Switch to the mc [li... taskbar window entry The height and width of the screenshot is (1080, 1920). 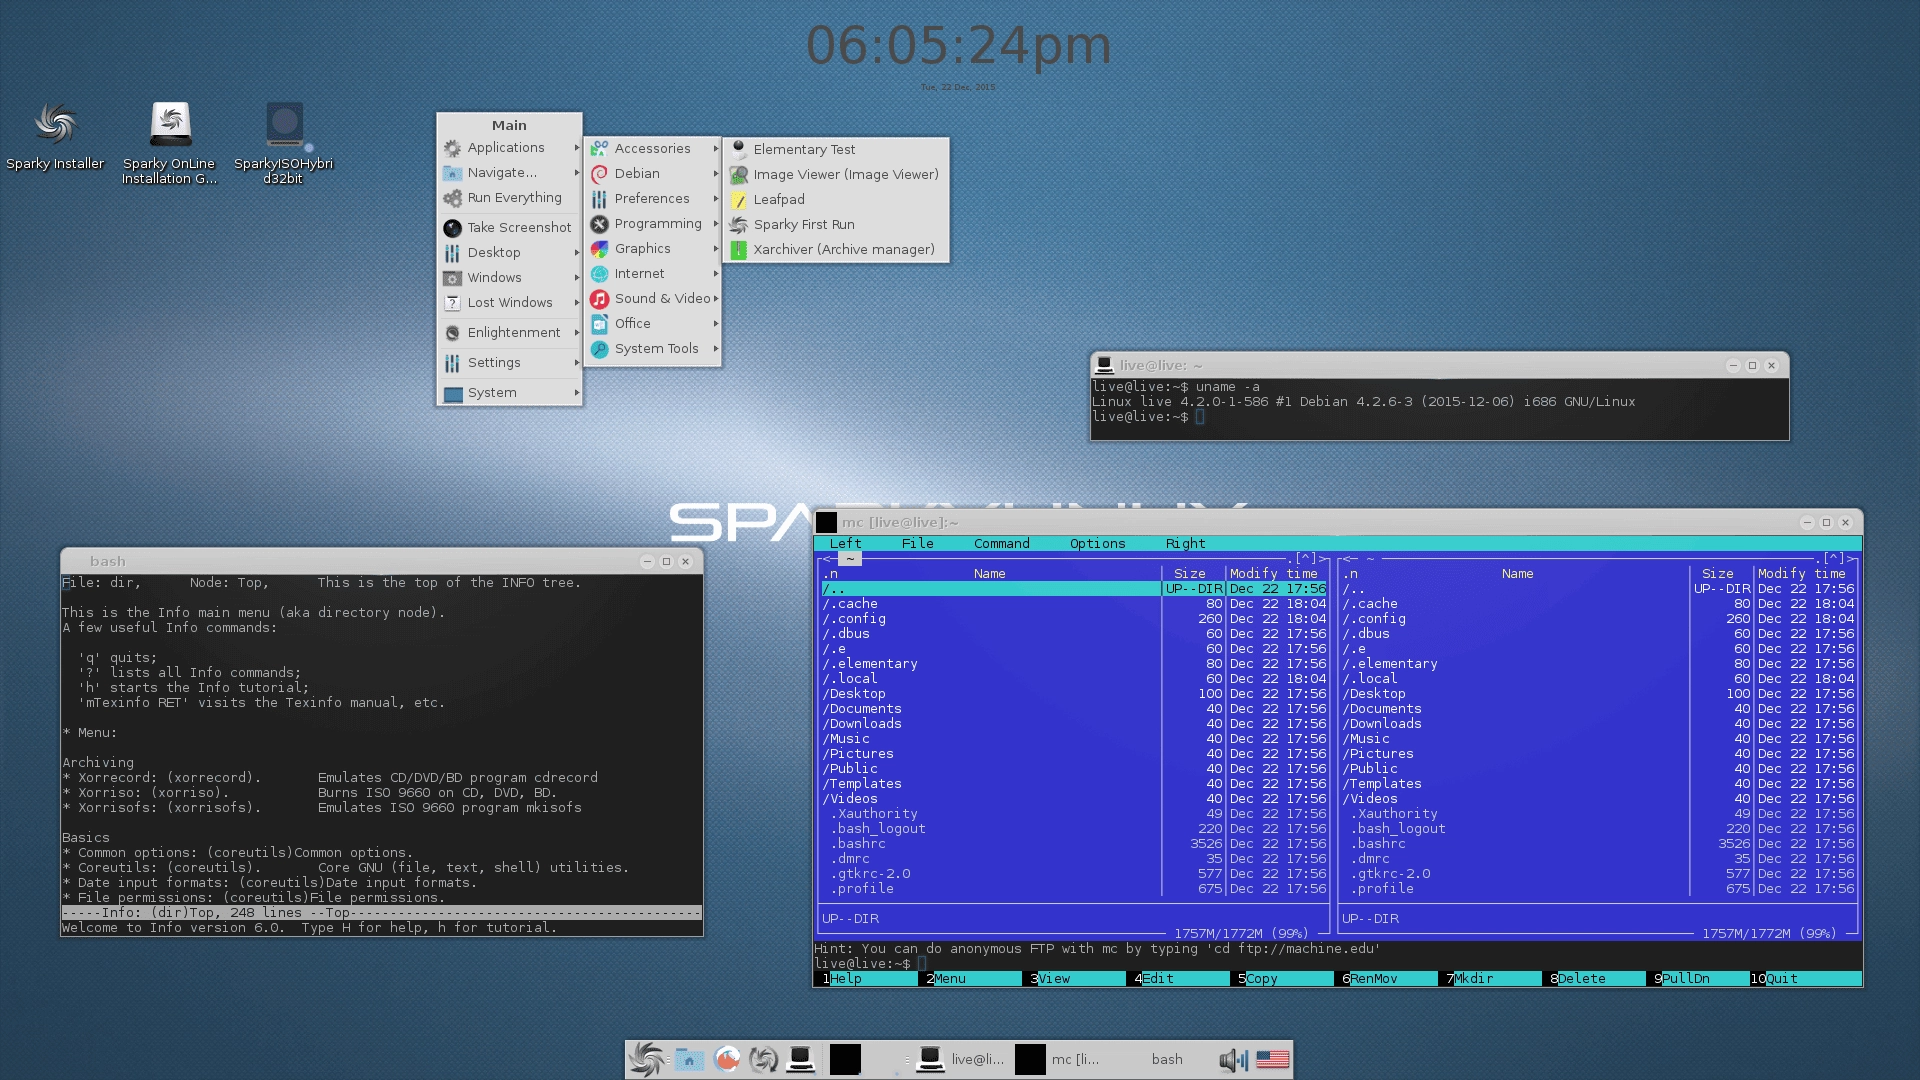pos(1058,1060)
